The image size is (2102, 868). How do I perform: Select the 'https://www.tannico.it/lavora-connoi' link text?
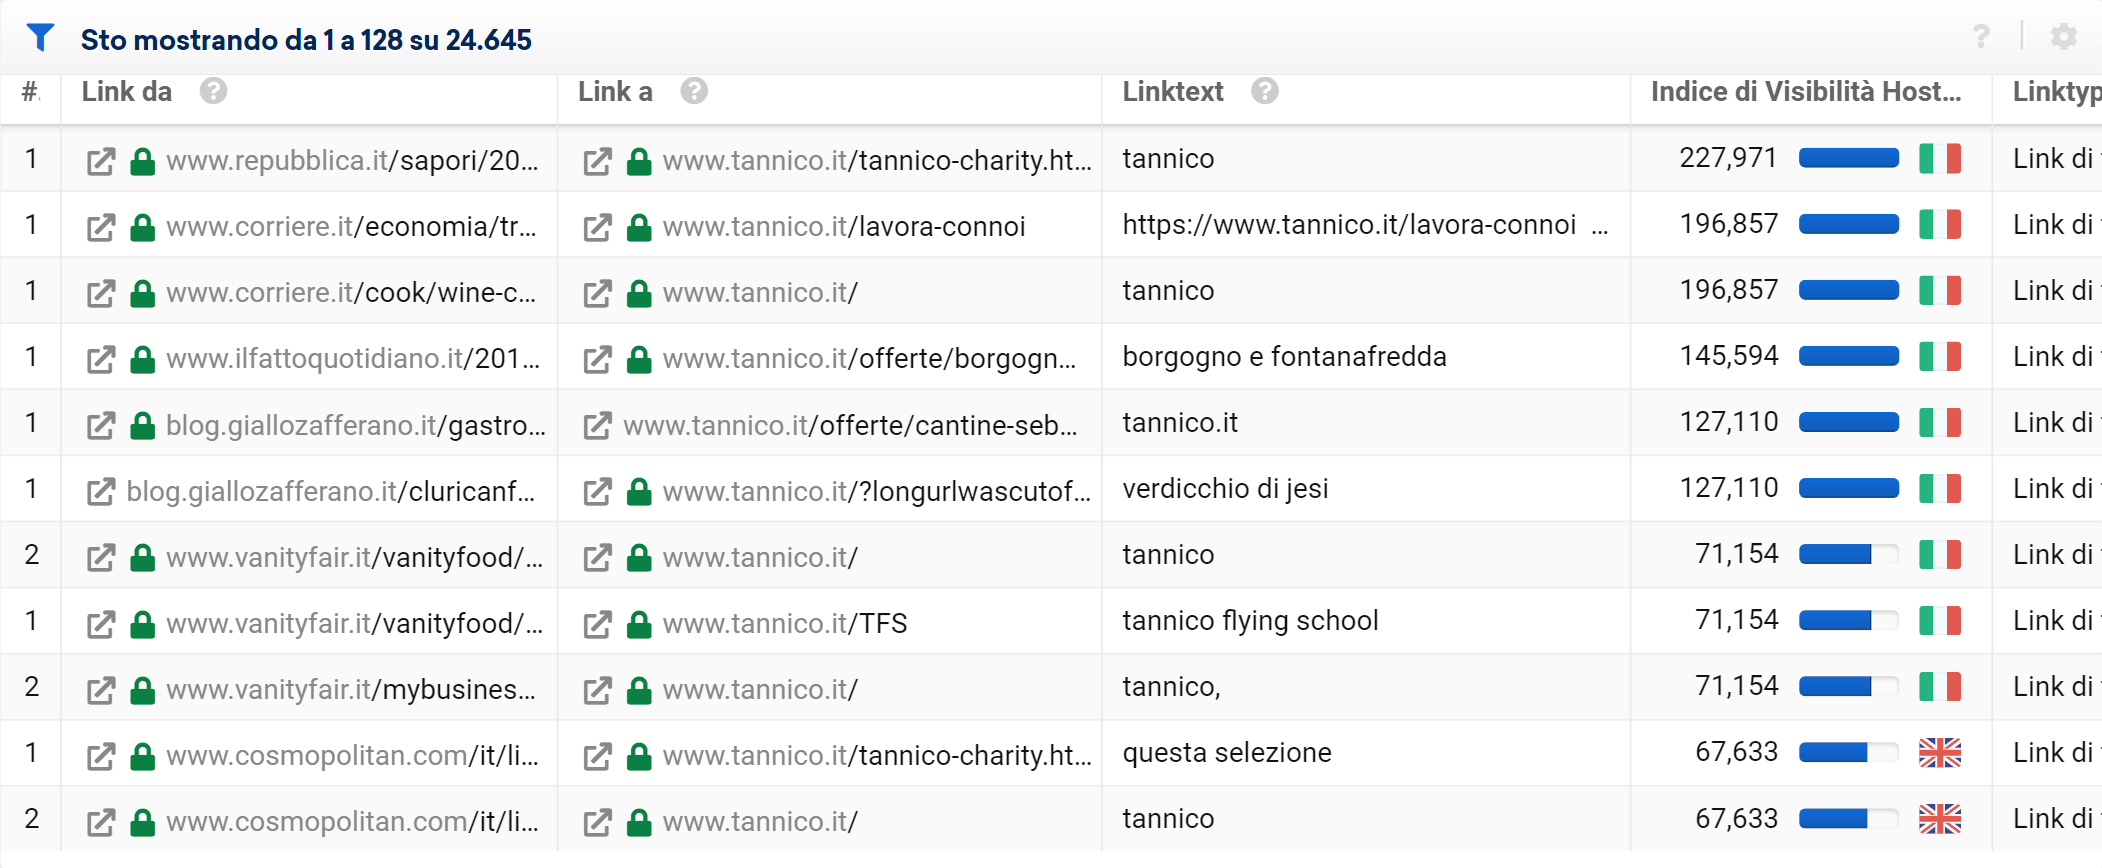(x=1349, y=224)
